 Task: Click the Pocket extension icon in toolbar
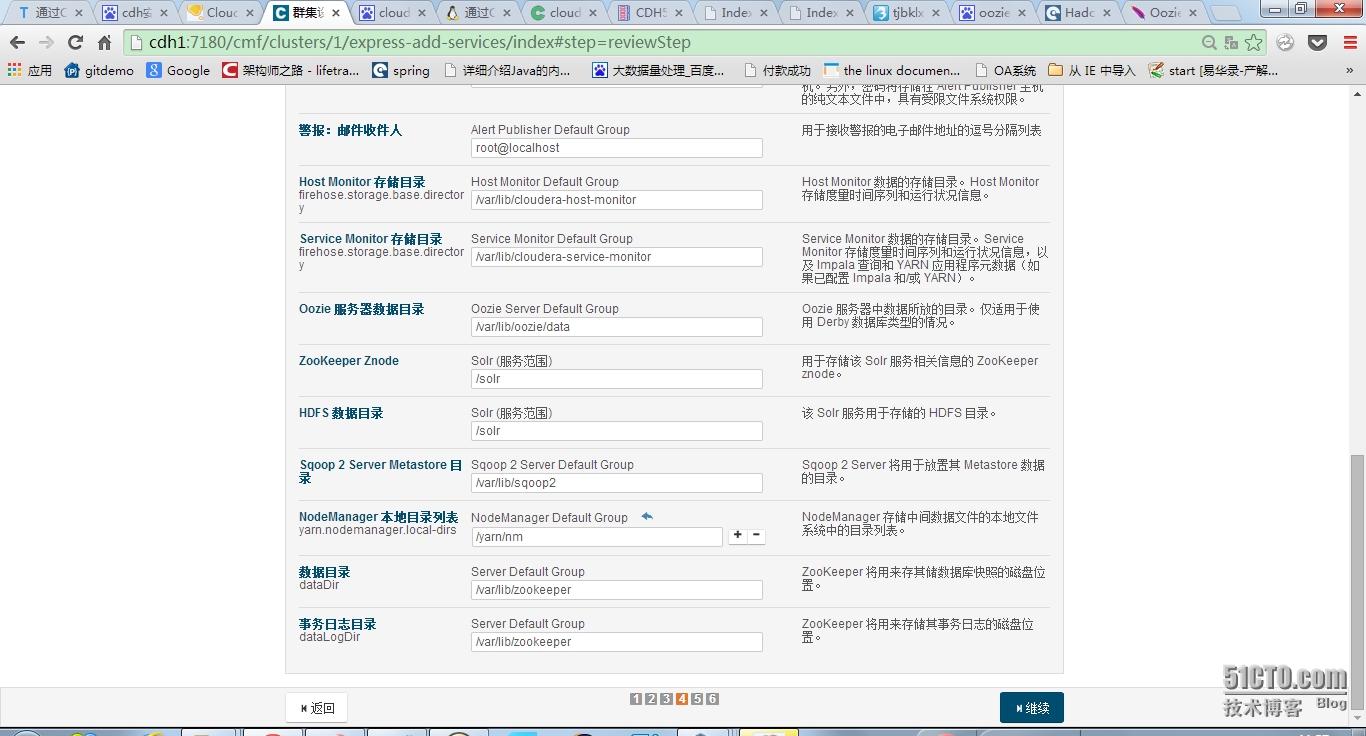pos(1318,43)
